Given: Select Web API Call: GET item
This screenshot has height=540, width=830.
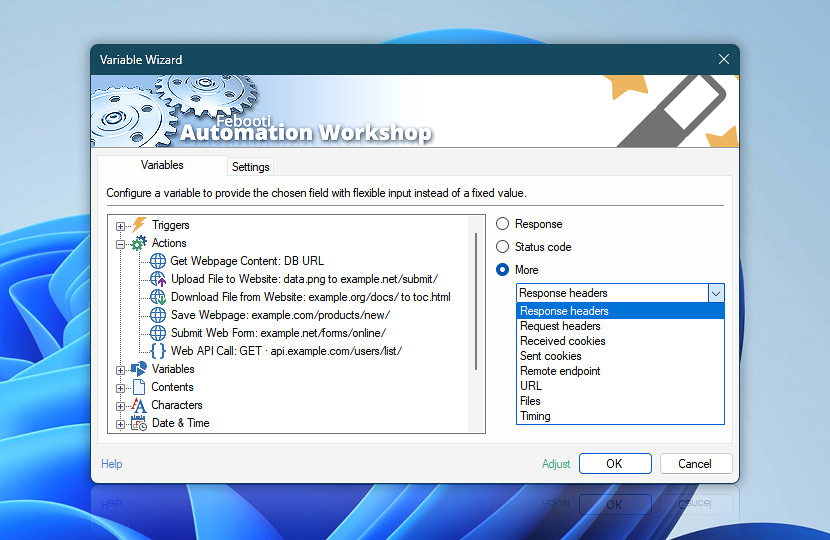Looking at the screenshot, I should pyautogui.click(x=286, y=351).
